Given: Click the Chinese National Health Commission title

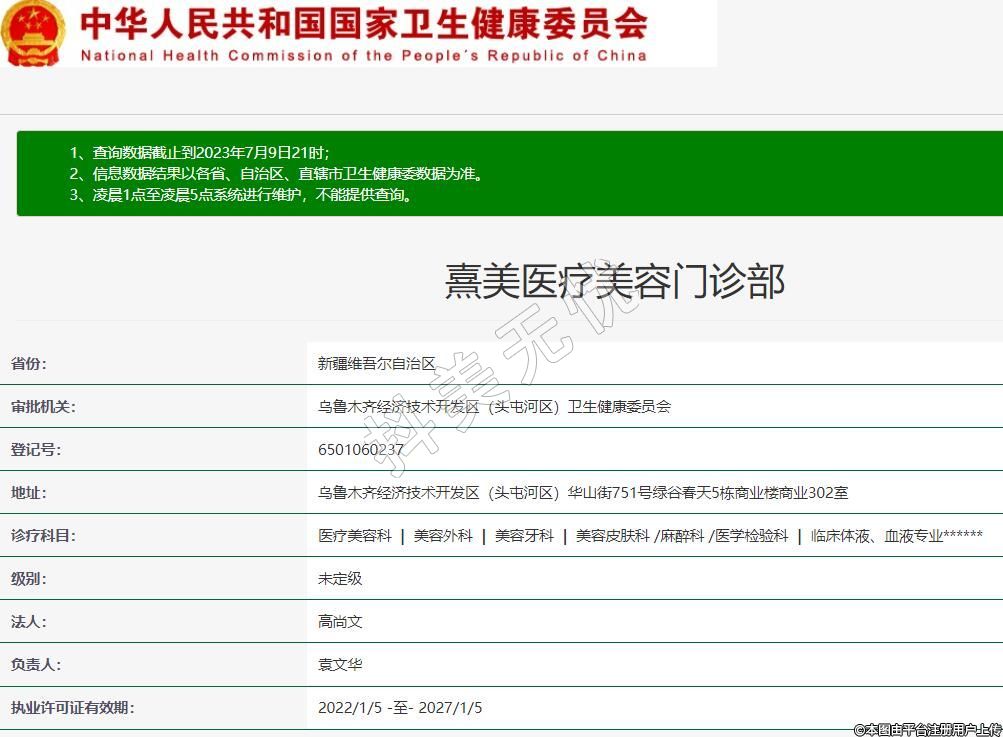Looking at the screenshot, I should coord(363,23).
